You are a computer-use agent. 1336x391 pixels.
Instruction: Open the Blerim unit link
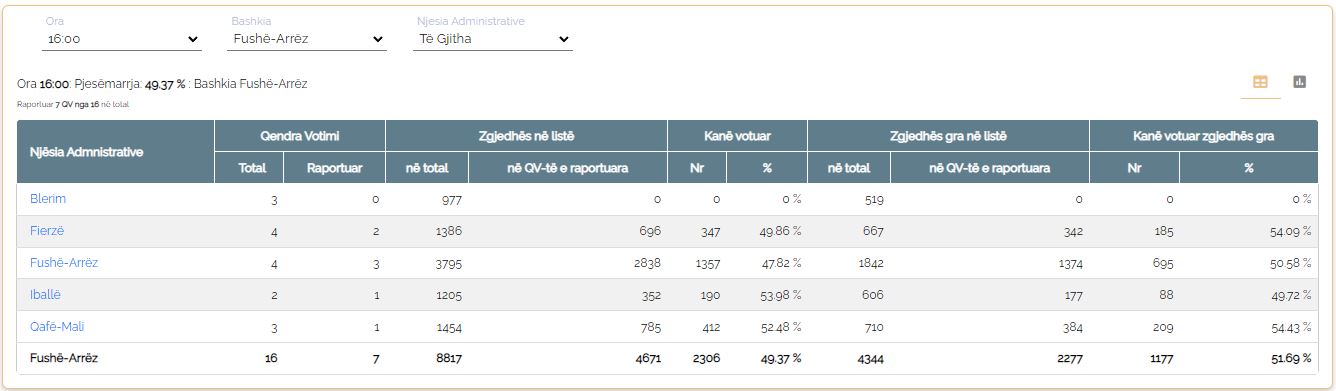48,199
